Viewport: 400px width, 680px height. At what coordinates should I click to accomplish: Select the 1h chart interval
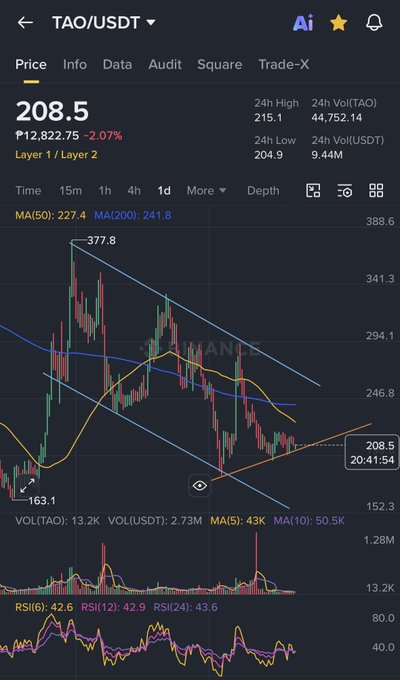(105, 191)
